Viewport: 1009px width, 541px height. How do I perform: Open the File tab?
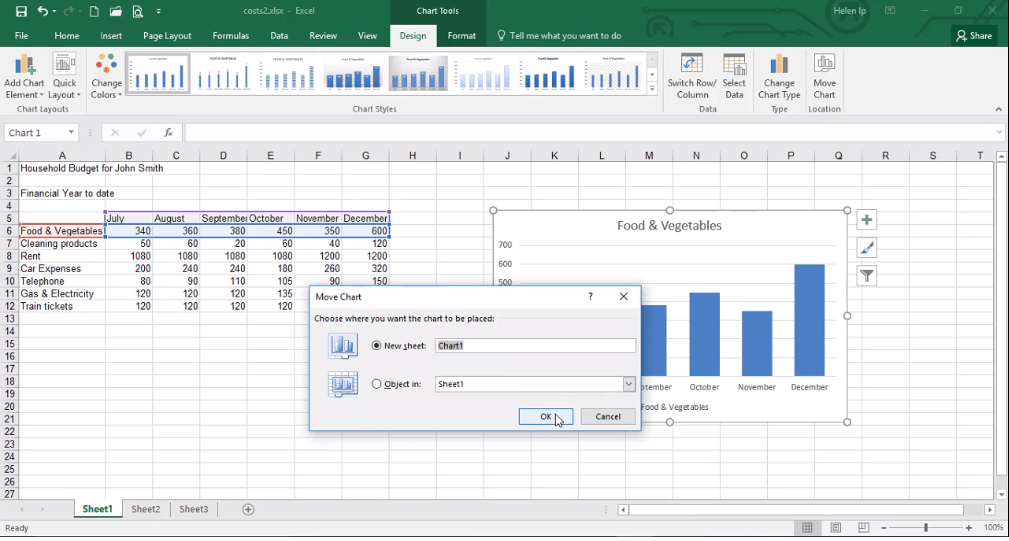coord(21,36)
